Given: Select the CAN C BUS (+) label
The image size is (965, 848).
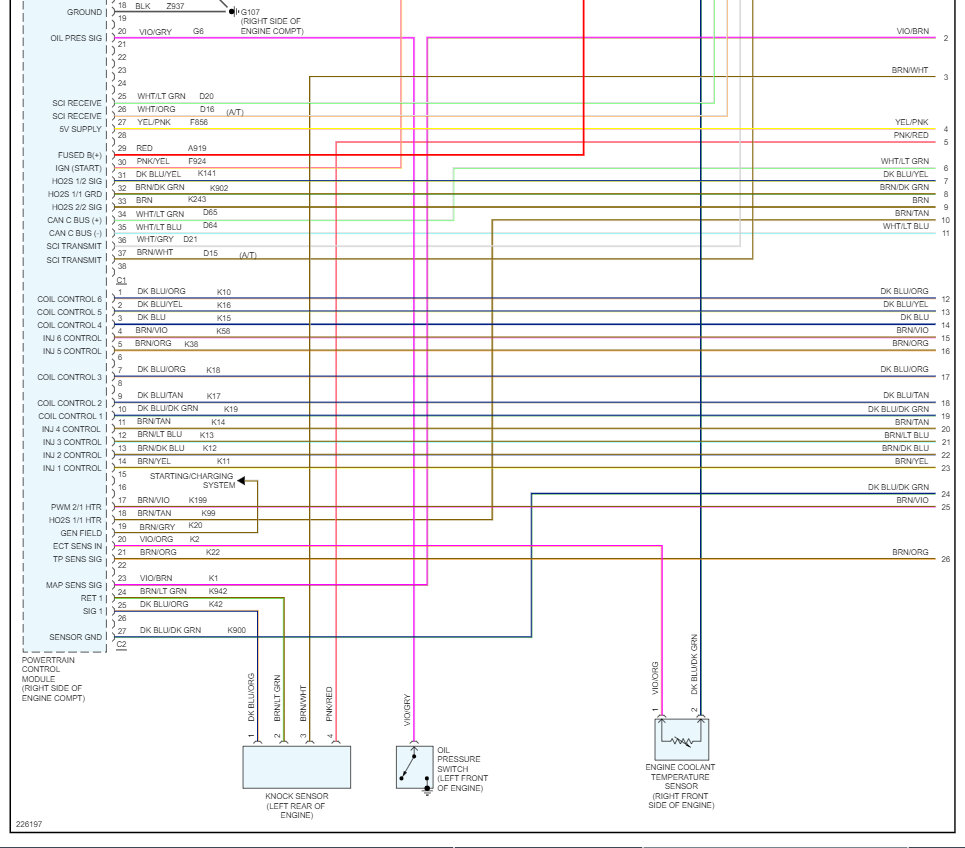Looking at the screenshot, I should [74, 220].
